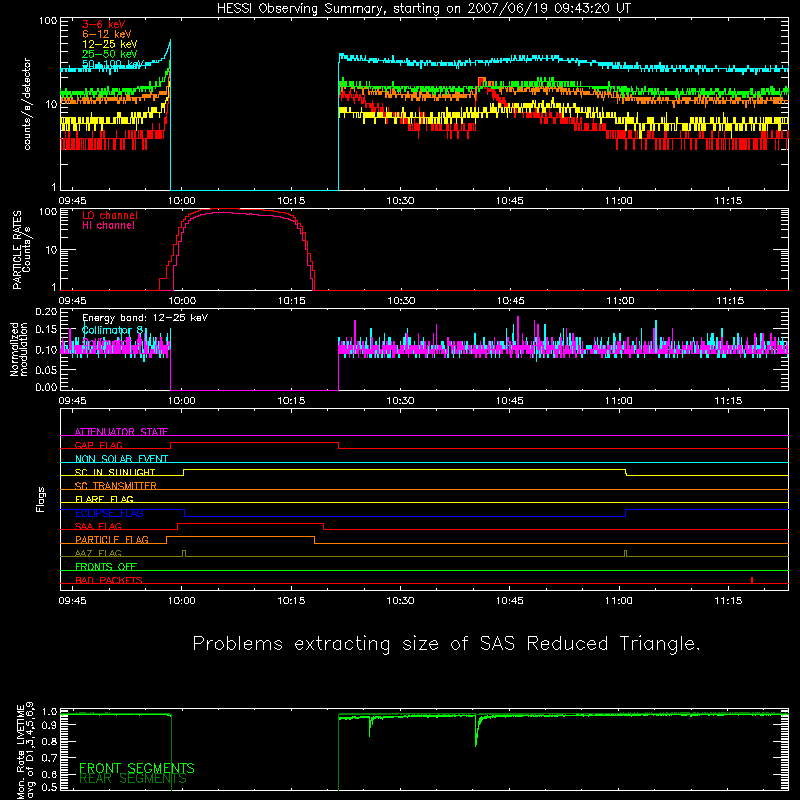Click the HESSI Observing Summary title text
The width and height of the screenshot is (800, 800).
coord(424,9)
